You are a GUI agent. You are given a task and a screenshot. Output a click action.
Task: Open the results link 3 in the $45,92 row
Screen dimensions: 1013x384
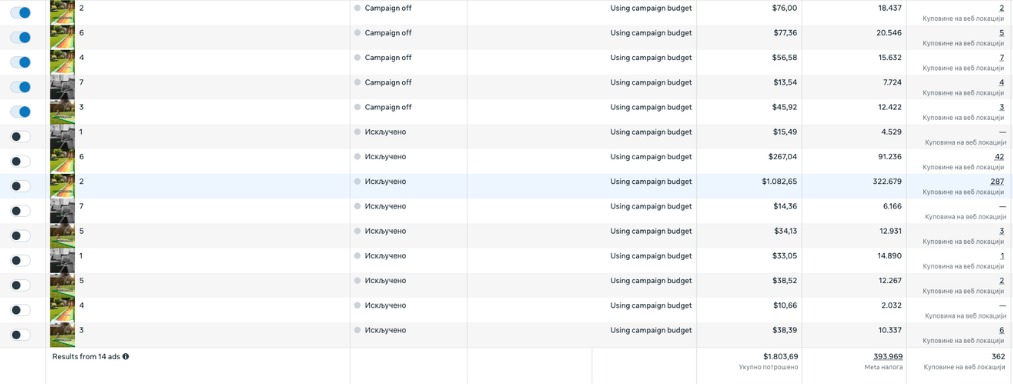pos(1002,107)
